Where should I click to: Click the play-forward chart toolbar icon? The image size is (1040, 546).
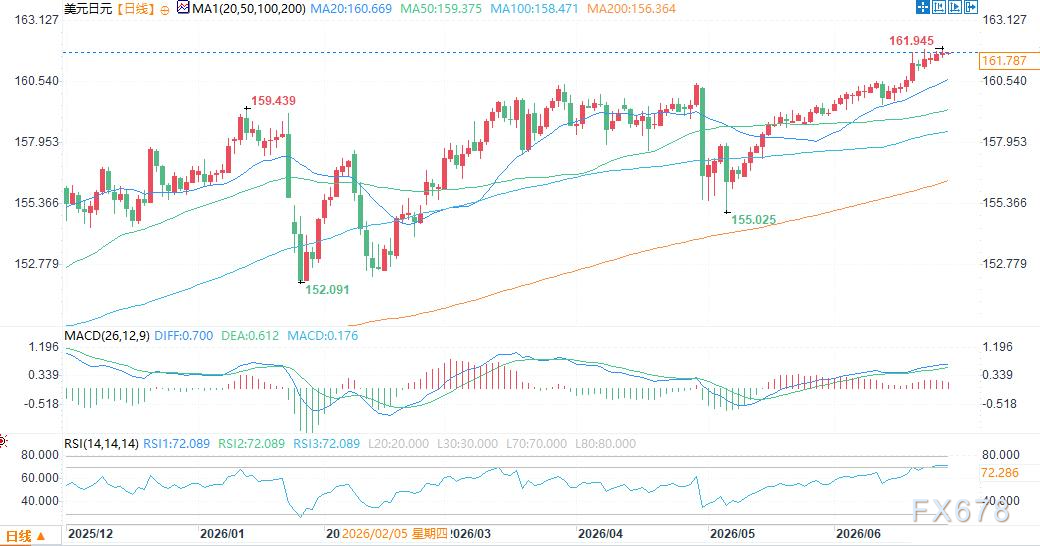click(x=954, y=7)
